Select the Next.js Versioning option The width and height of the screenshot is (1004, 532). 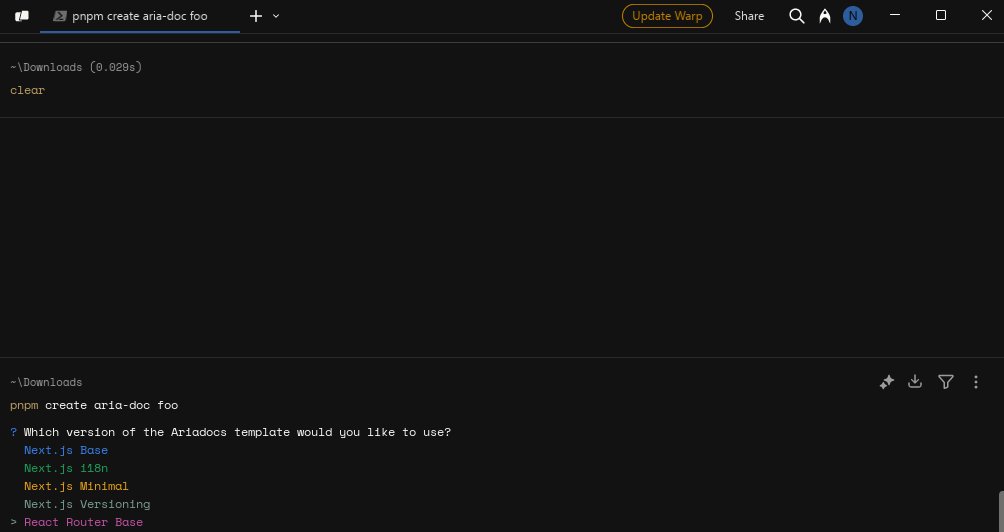click(87, 504)
